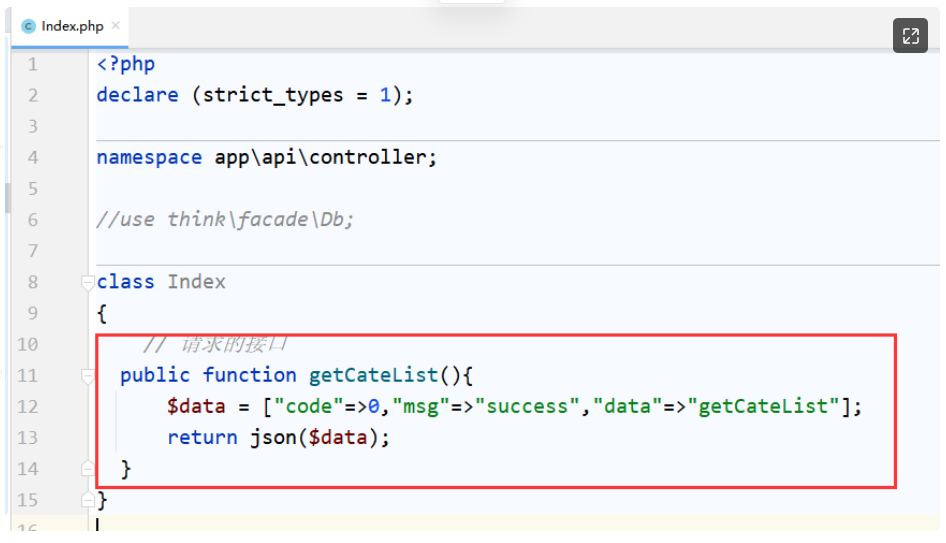Select the Index.php tab
This screenshot has height=543, width=946.
pyautogui.click(x=72, y=26)
